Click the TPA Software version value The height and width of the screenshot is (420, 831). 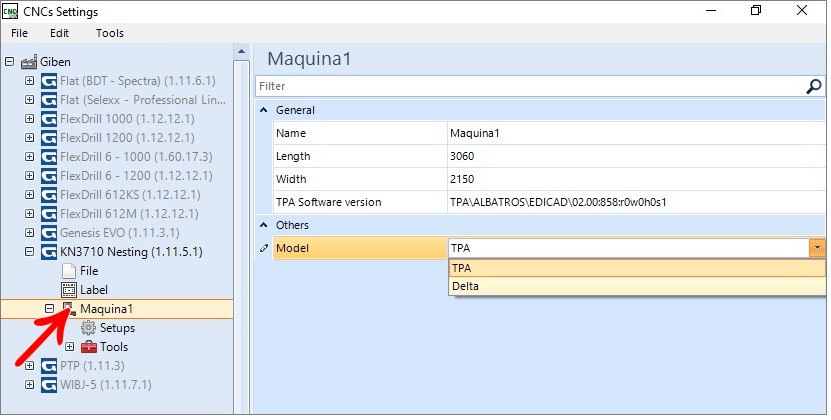point(636,202)
